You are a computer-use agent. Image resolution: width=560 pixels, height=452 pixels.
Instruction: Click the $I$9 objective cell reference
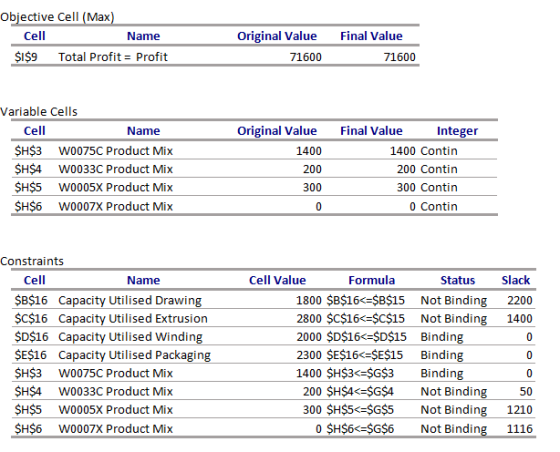(x=26, y=57)
